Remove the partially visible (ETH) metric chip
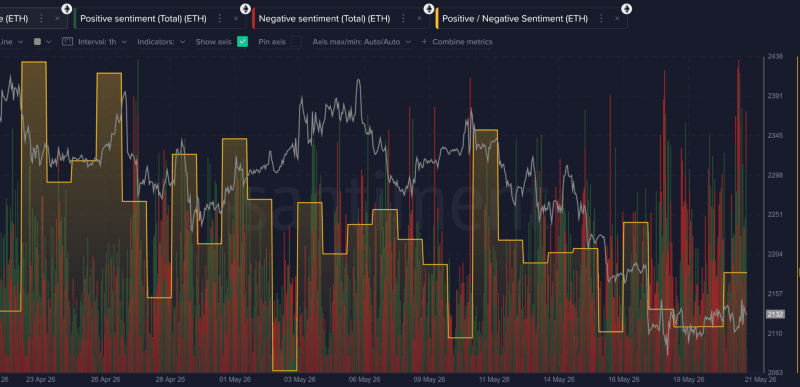 tap(57, 18)
